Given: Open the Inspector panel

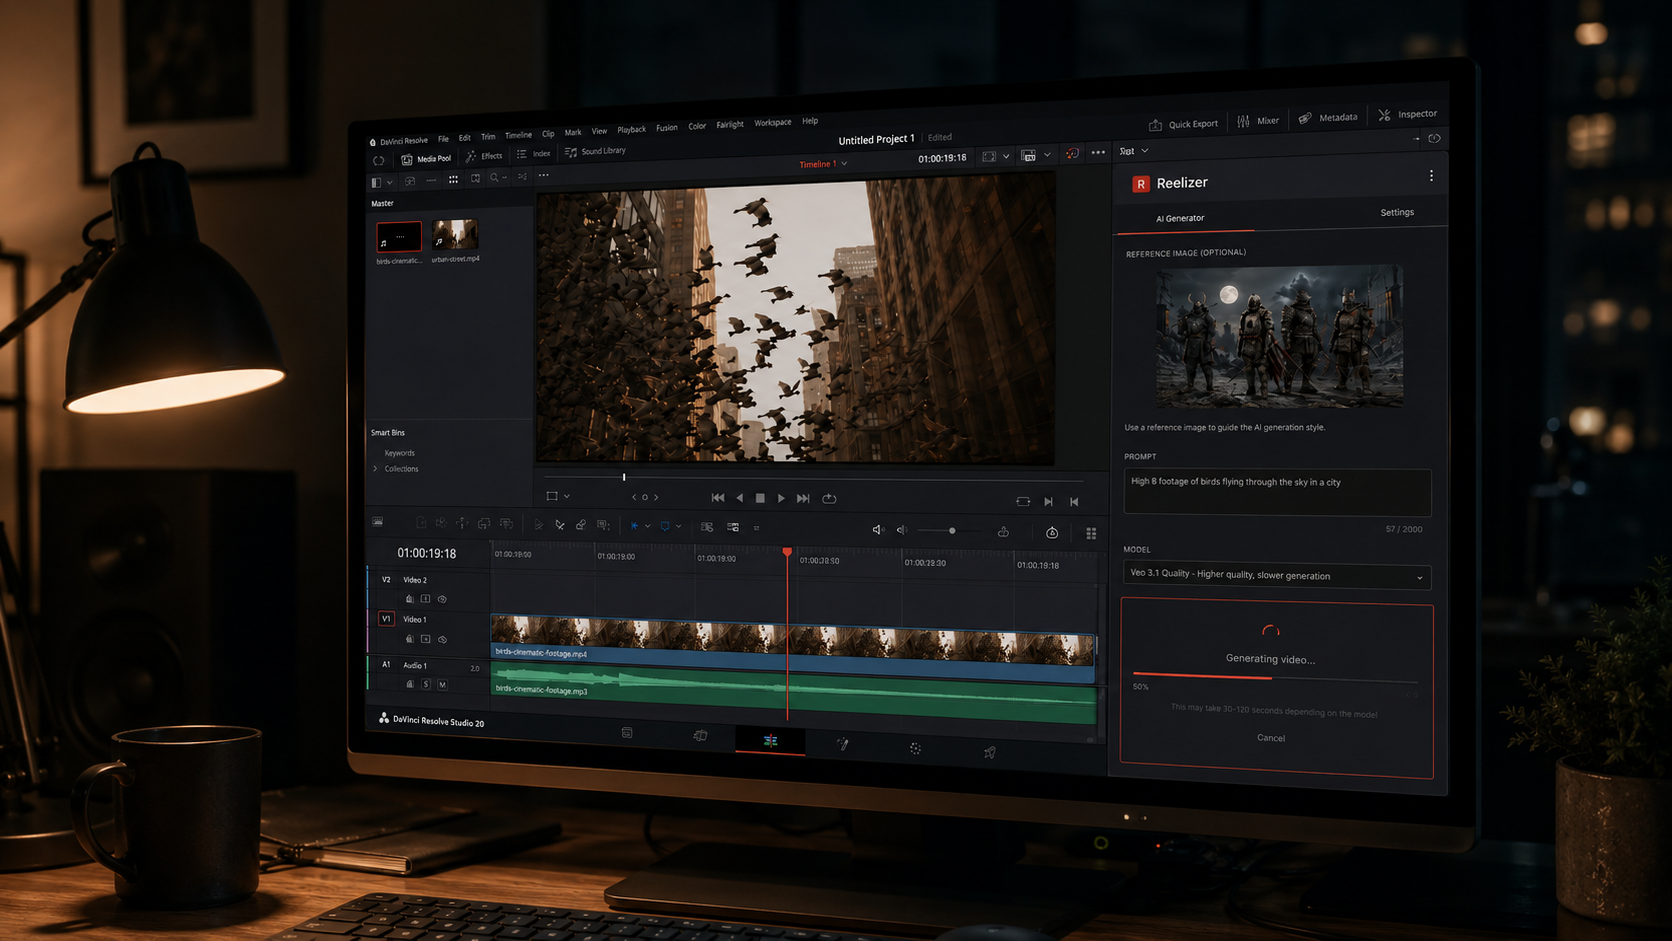Looking at the screenshot, I should coord(1408,114).
